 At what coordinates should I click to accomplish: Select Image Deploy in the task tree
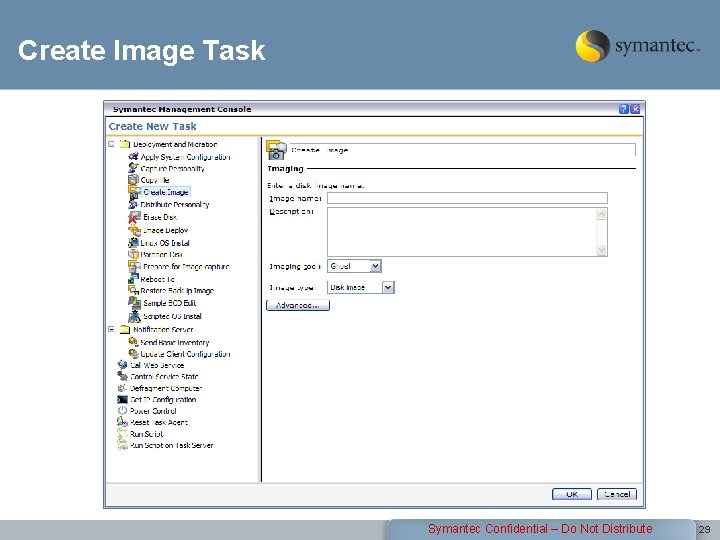click(x=165, y=230)
